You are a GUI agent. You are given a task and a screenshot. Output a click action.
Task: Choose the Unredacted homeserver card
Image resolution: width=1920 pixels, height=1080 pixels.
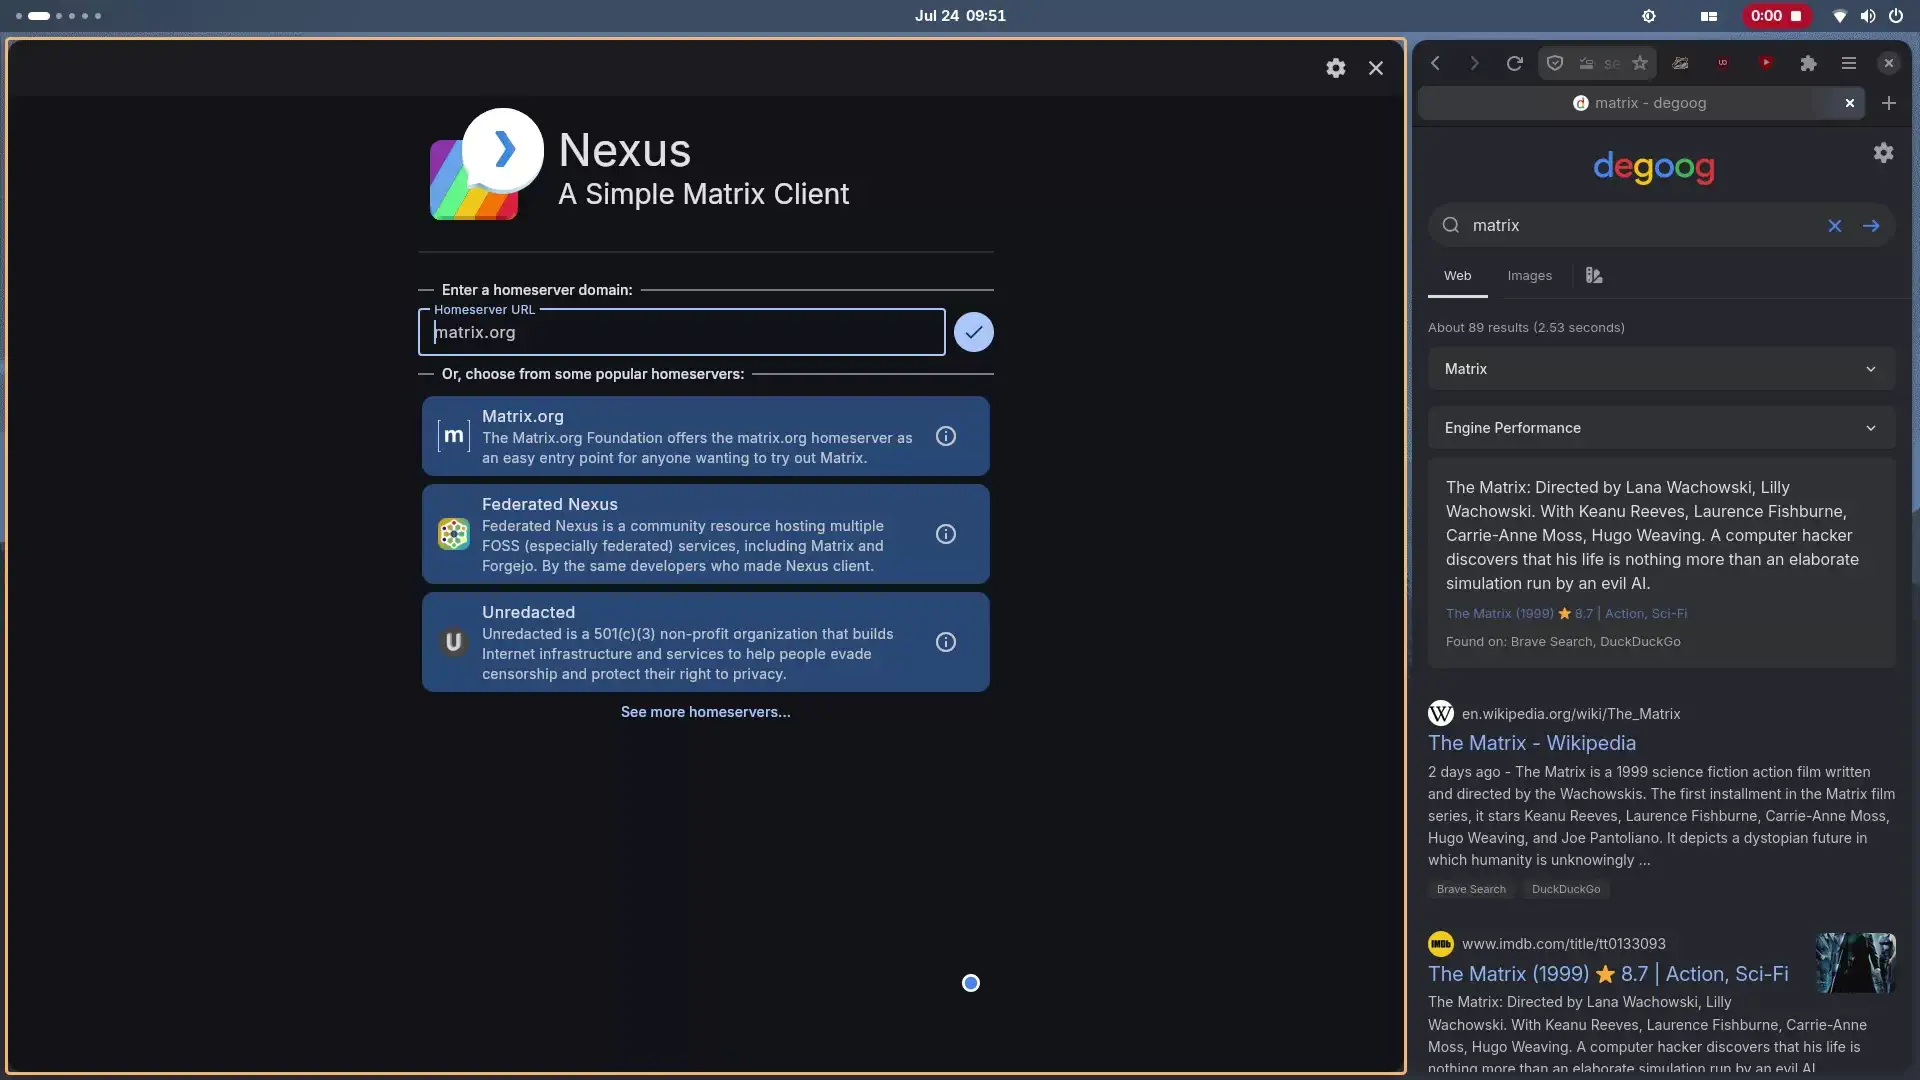[x=706, y=642]
